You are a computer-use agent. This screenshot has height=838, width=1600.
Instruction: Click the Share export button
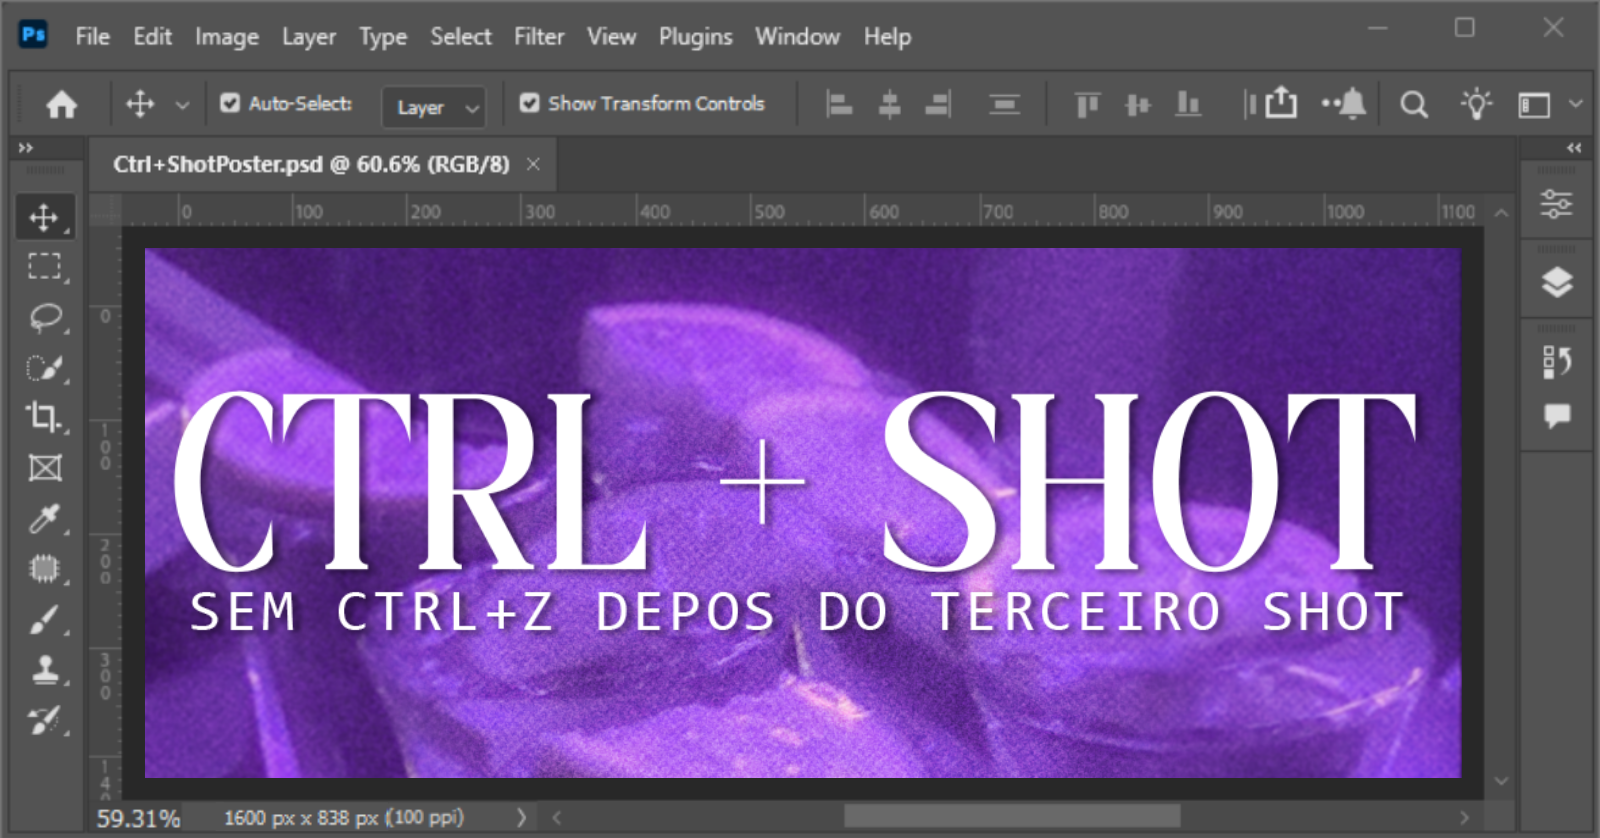1281,104
